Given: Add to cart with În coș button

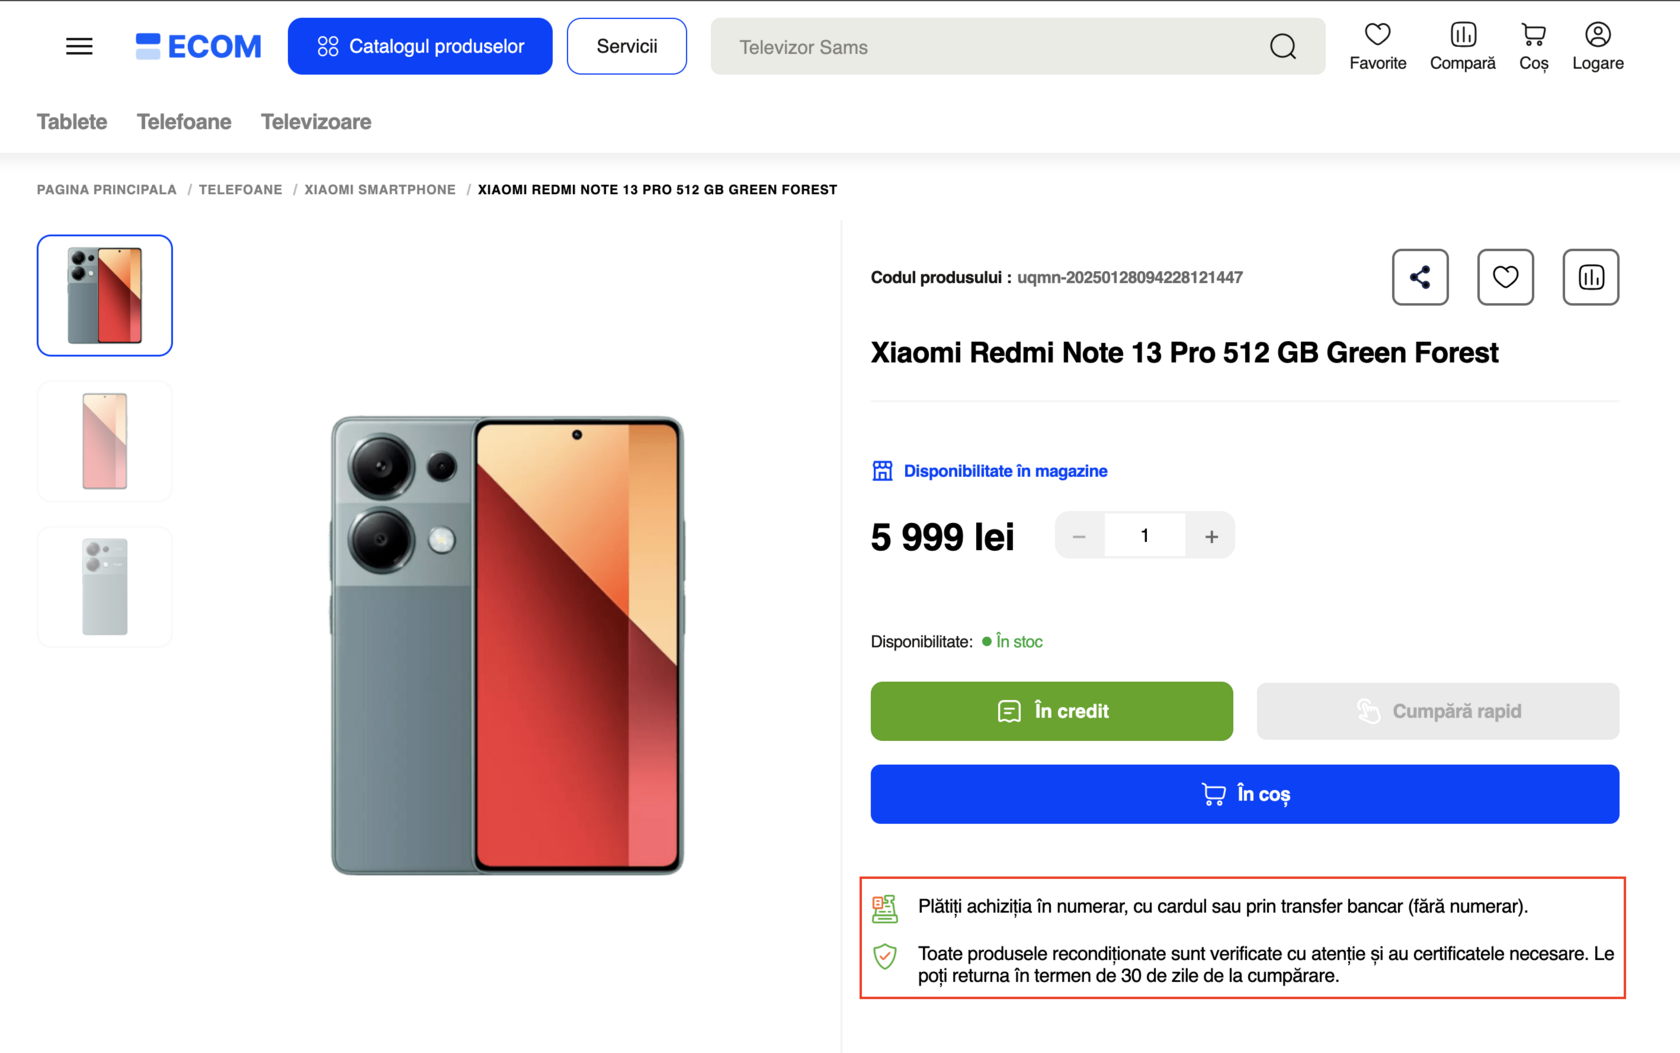Looking at the screenshot, I should [x=1244, y=794].
